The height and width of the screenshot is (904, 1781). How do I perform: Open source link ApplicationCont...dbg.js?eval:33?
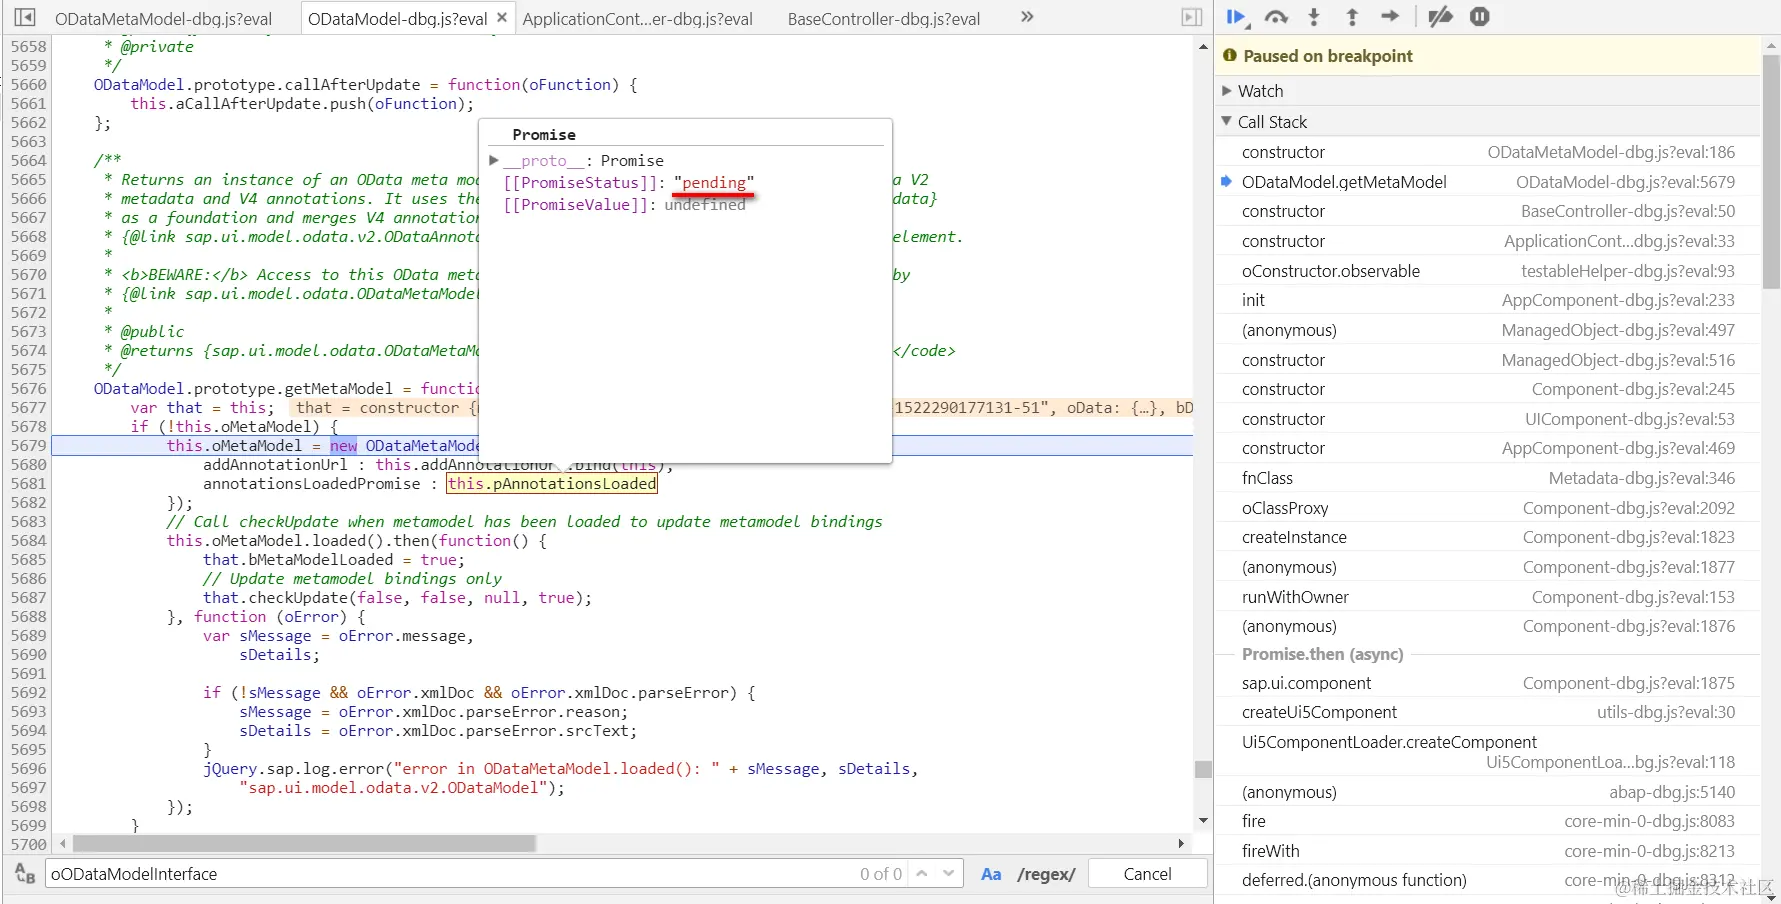click(1619, 241)
